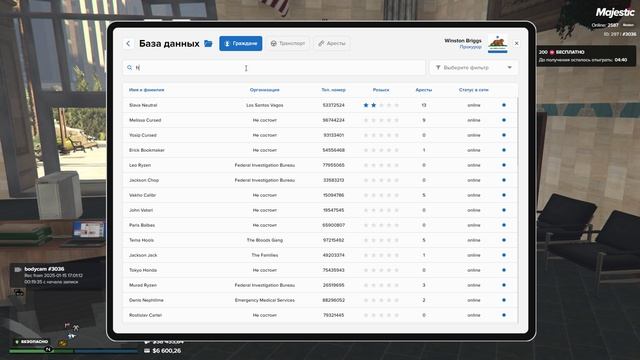Click the bodycam #3036 label in the game HUD
The image size is (640, 360).
[x=44, y=269]
